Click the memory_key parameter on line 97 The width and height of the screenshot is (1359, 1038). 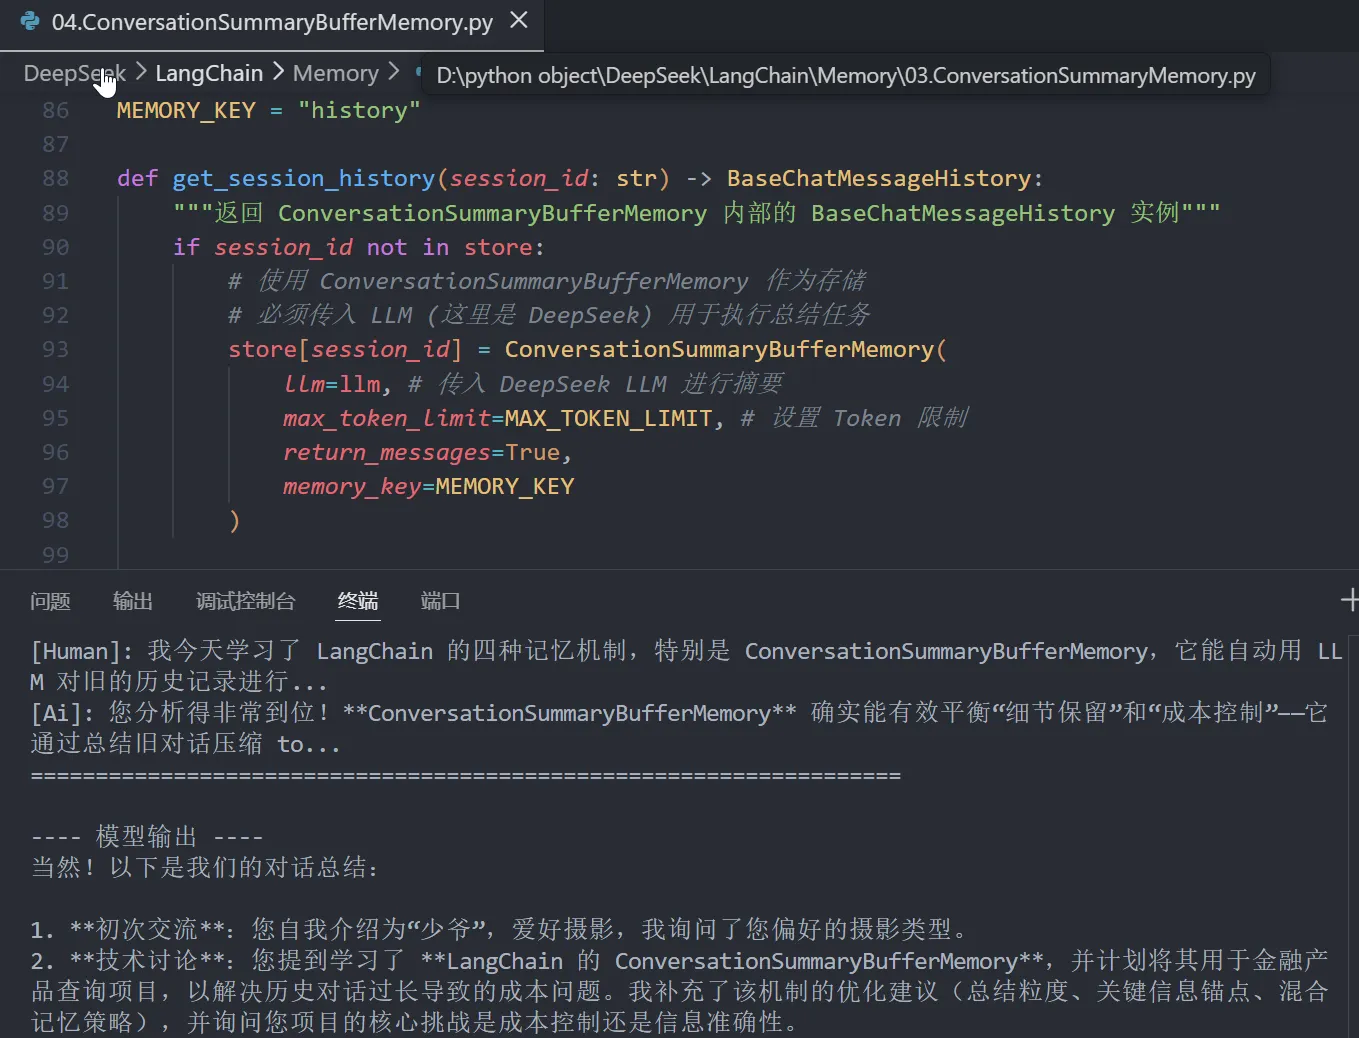pos(352,487)
